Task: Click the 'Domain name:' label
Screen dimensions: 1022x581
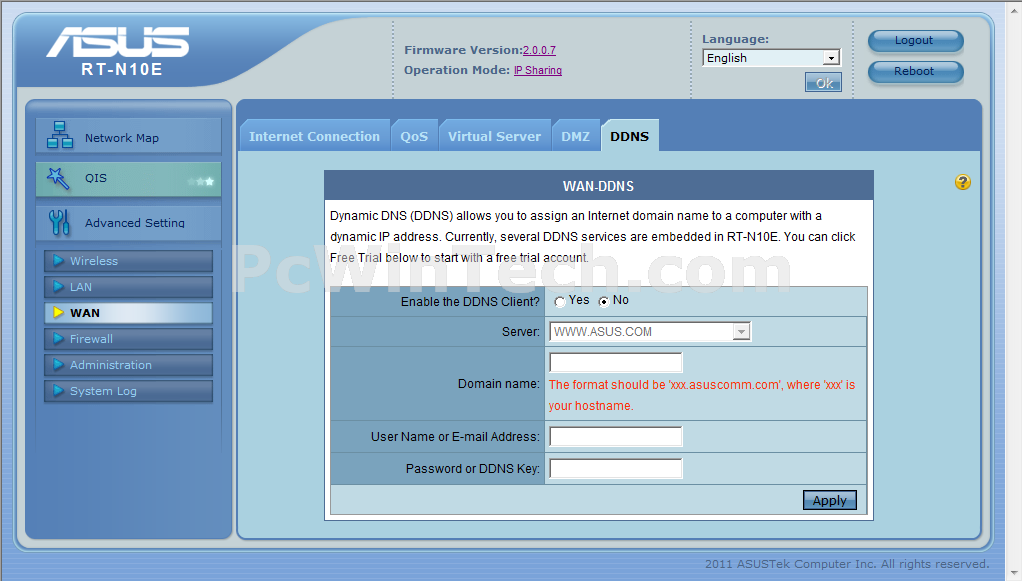Action: pos(499,384)
